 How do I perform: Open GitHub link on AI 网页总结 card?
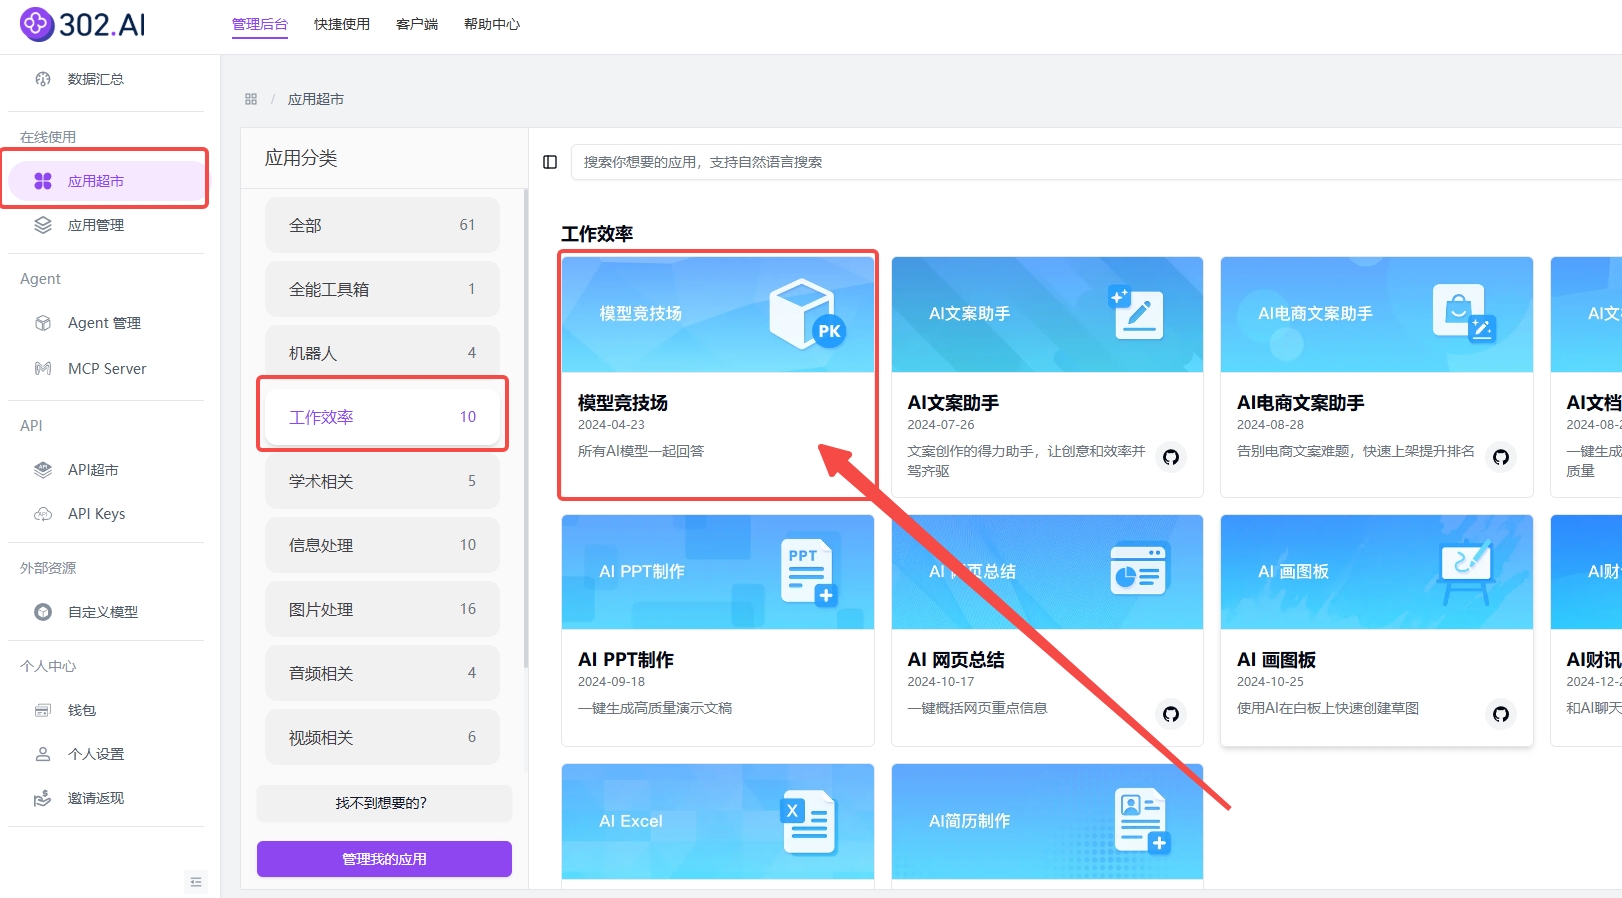click(1171, 714)
